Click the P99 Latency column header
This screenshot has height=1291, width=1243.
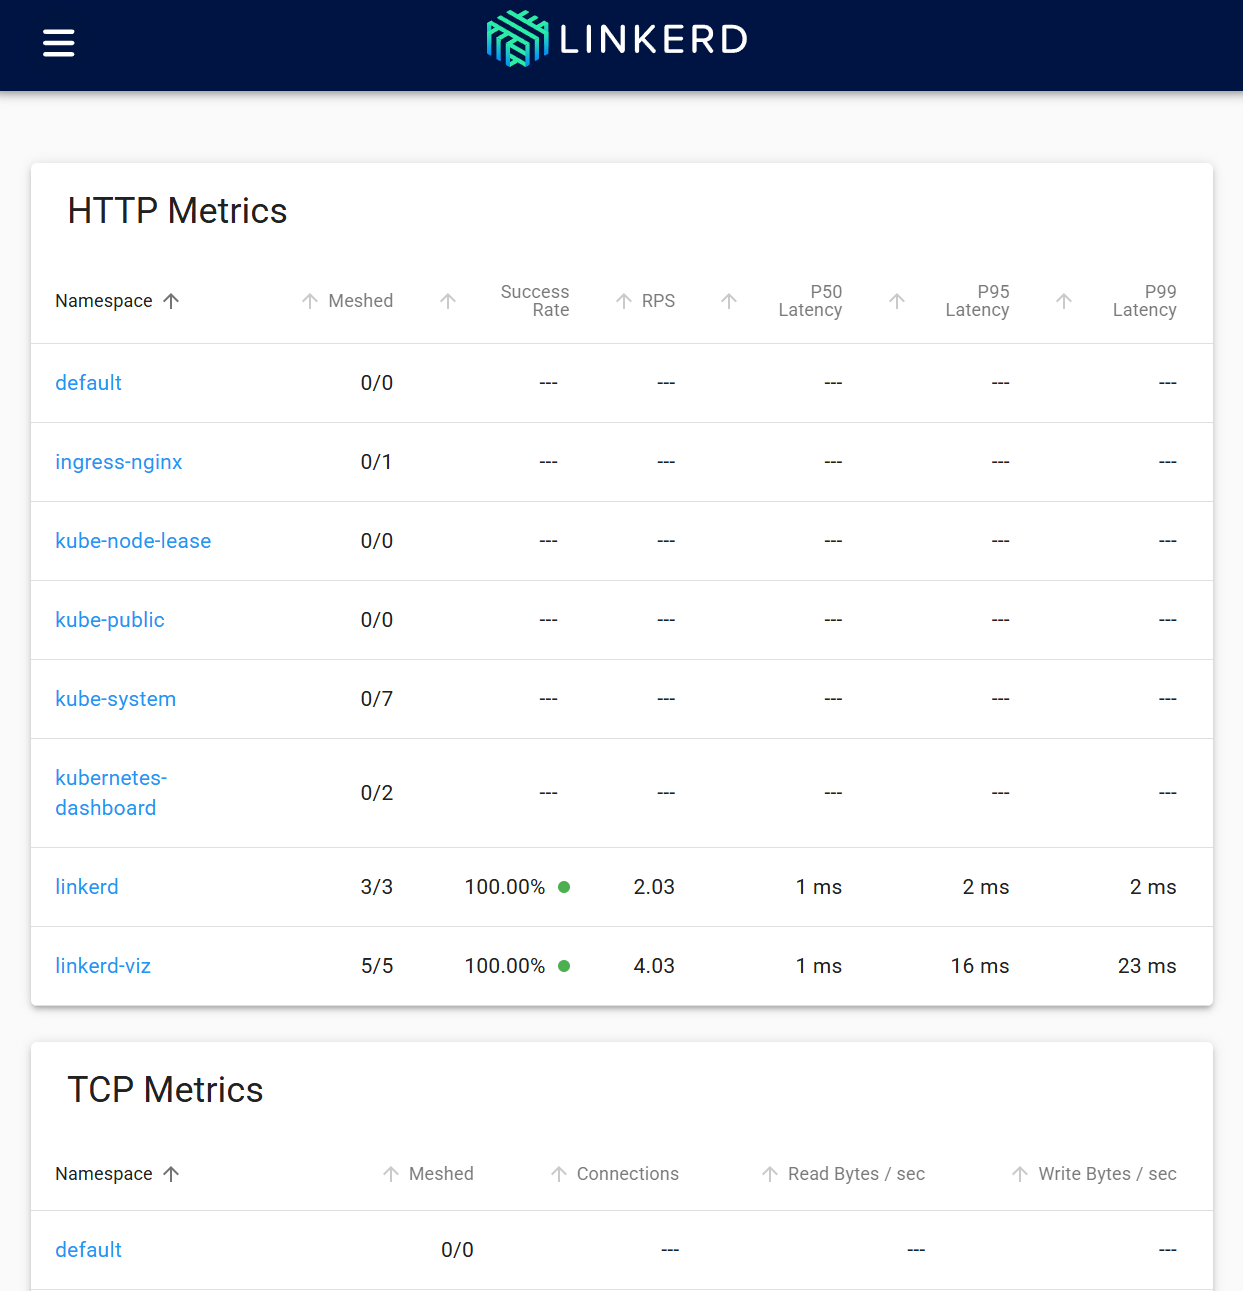[x=1144, y=301]
